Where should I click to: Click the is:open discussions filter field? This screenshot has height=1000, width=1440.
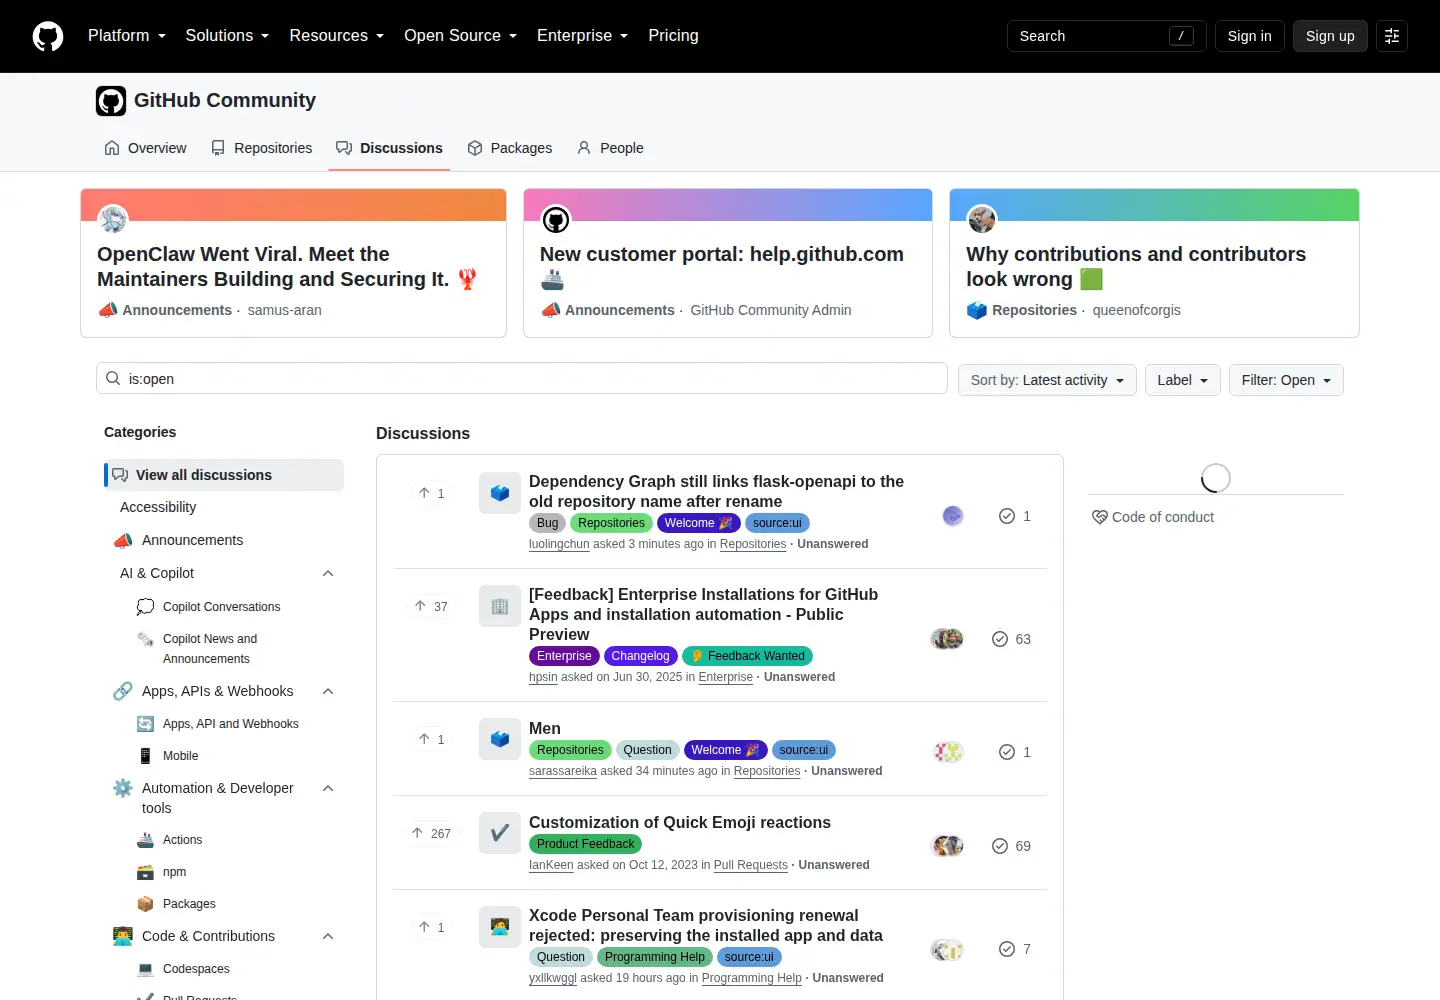[x=522, y=378]
